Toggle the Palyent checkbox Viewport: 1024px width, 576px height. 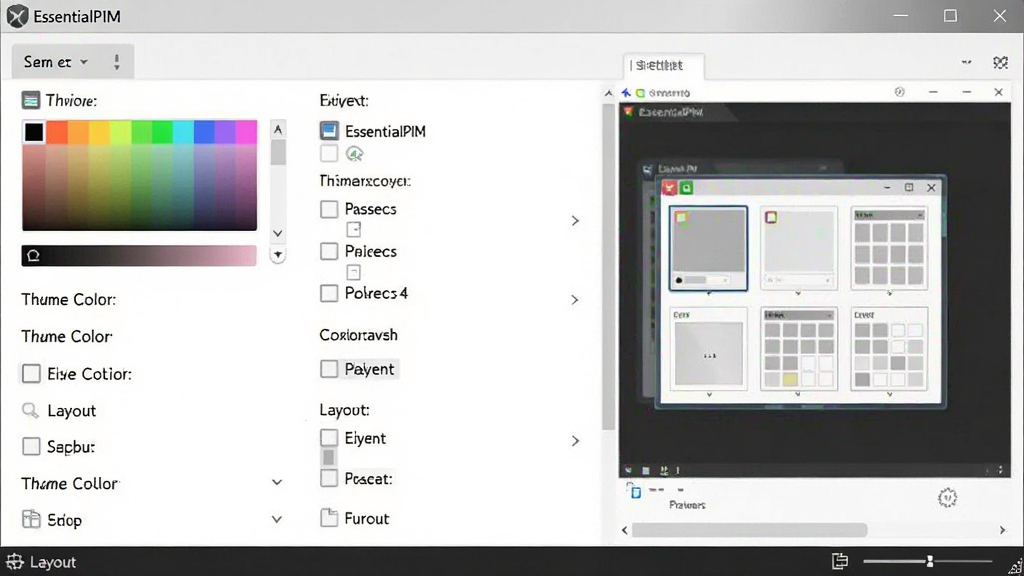tap(329, 369)
